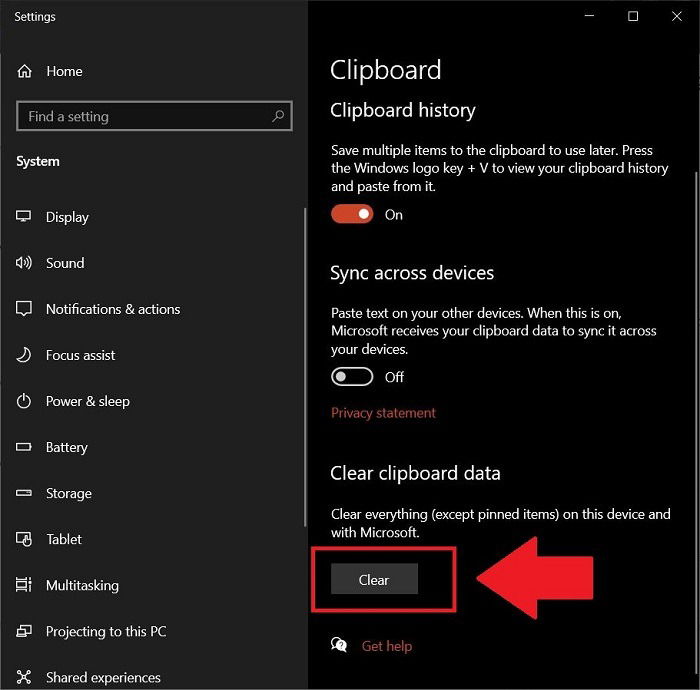
Task: Click the Battery icon in sidebar
Action: (24, 447)
